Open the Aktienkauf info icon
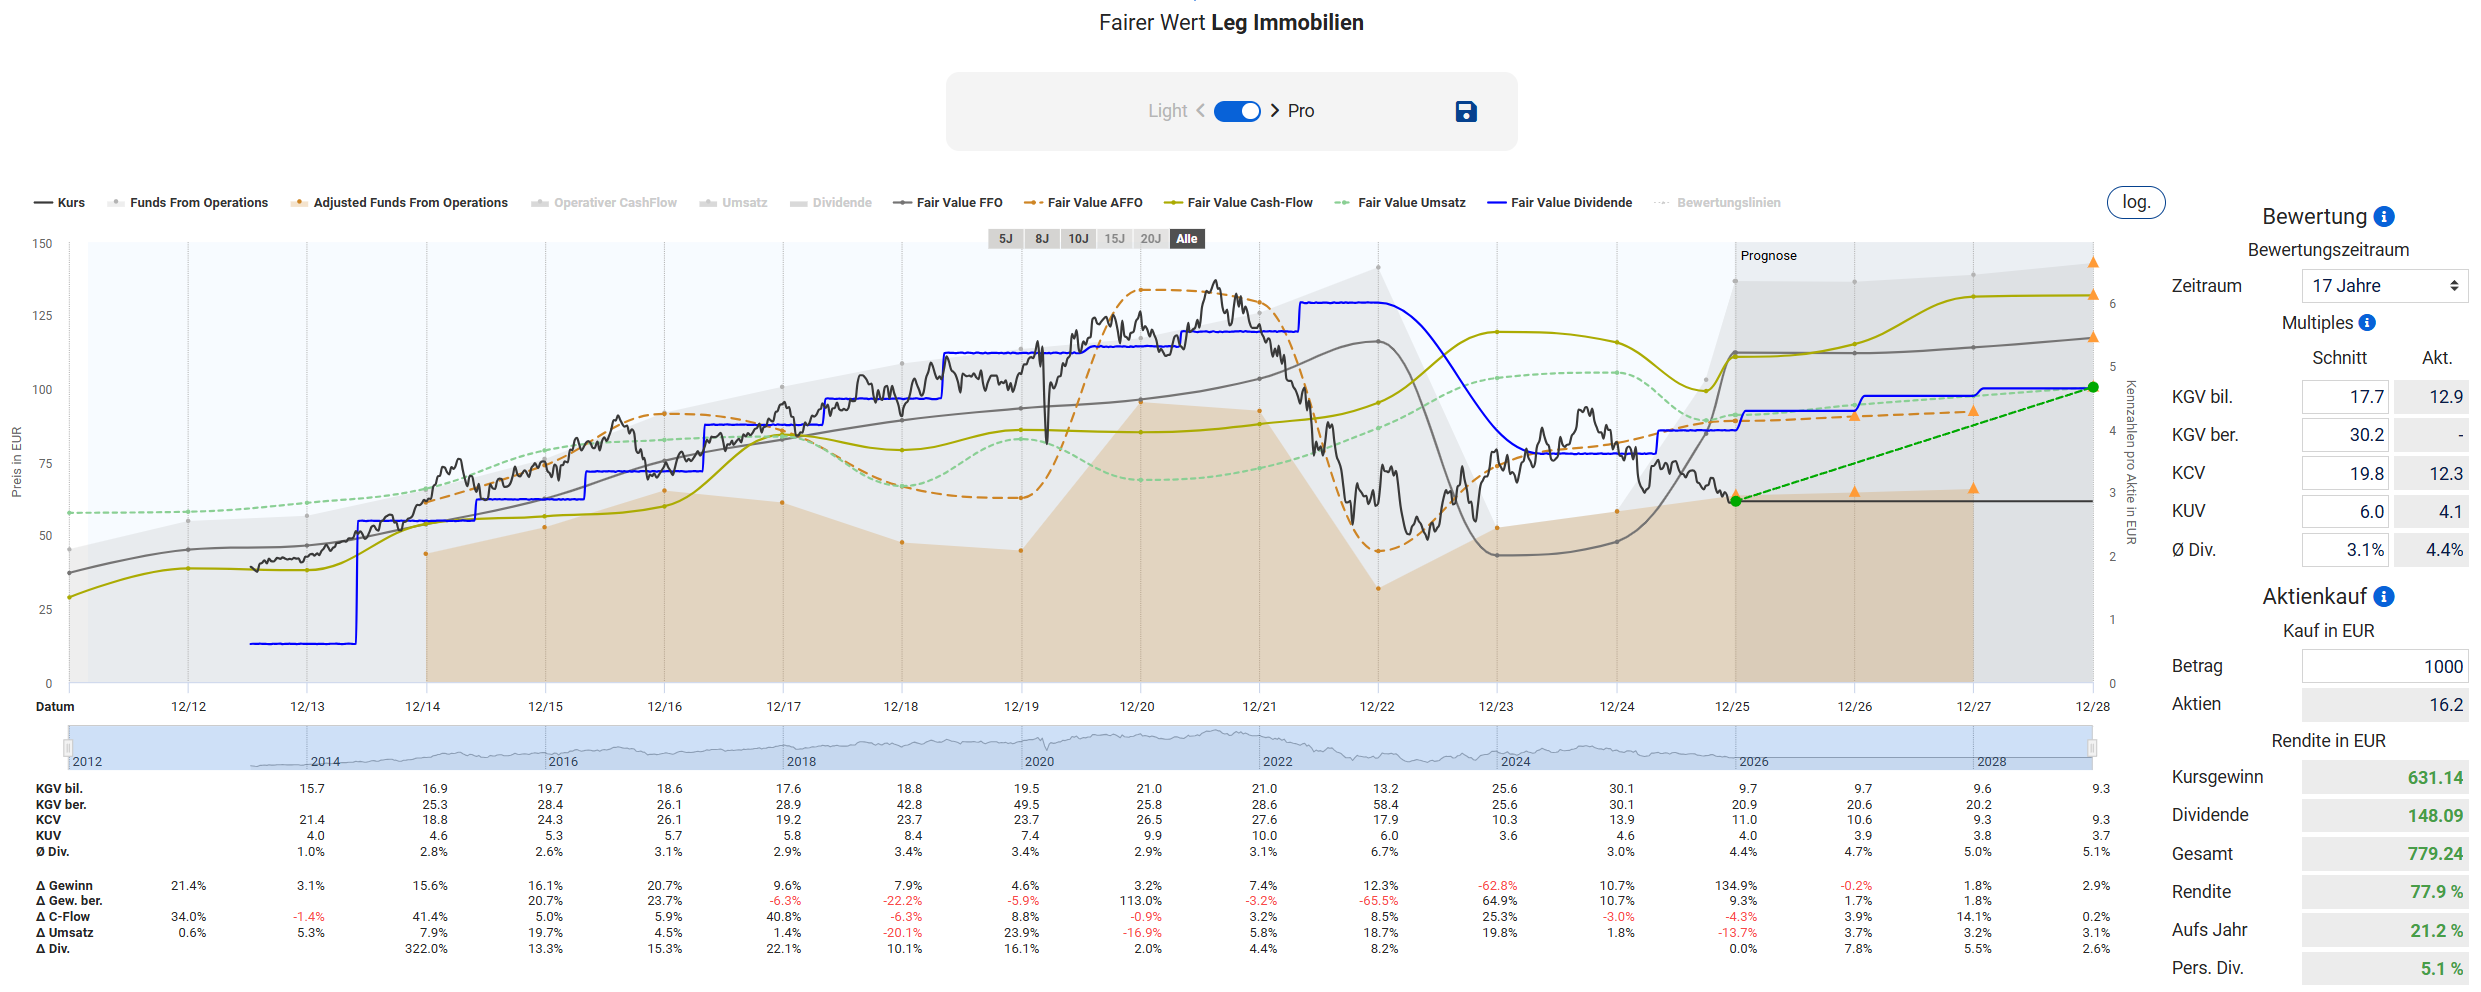Screen dimensions: 2481x992 tap(2384, 597)
